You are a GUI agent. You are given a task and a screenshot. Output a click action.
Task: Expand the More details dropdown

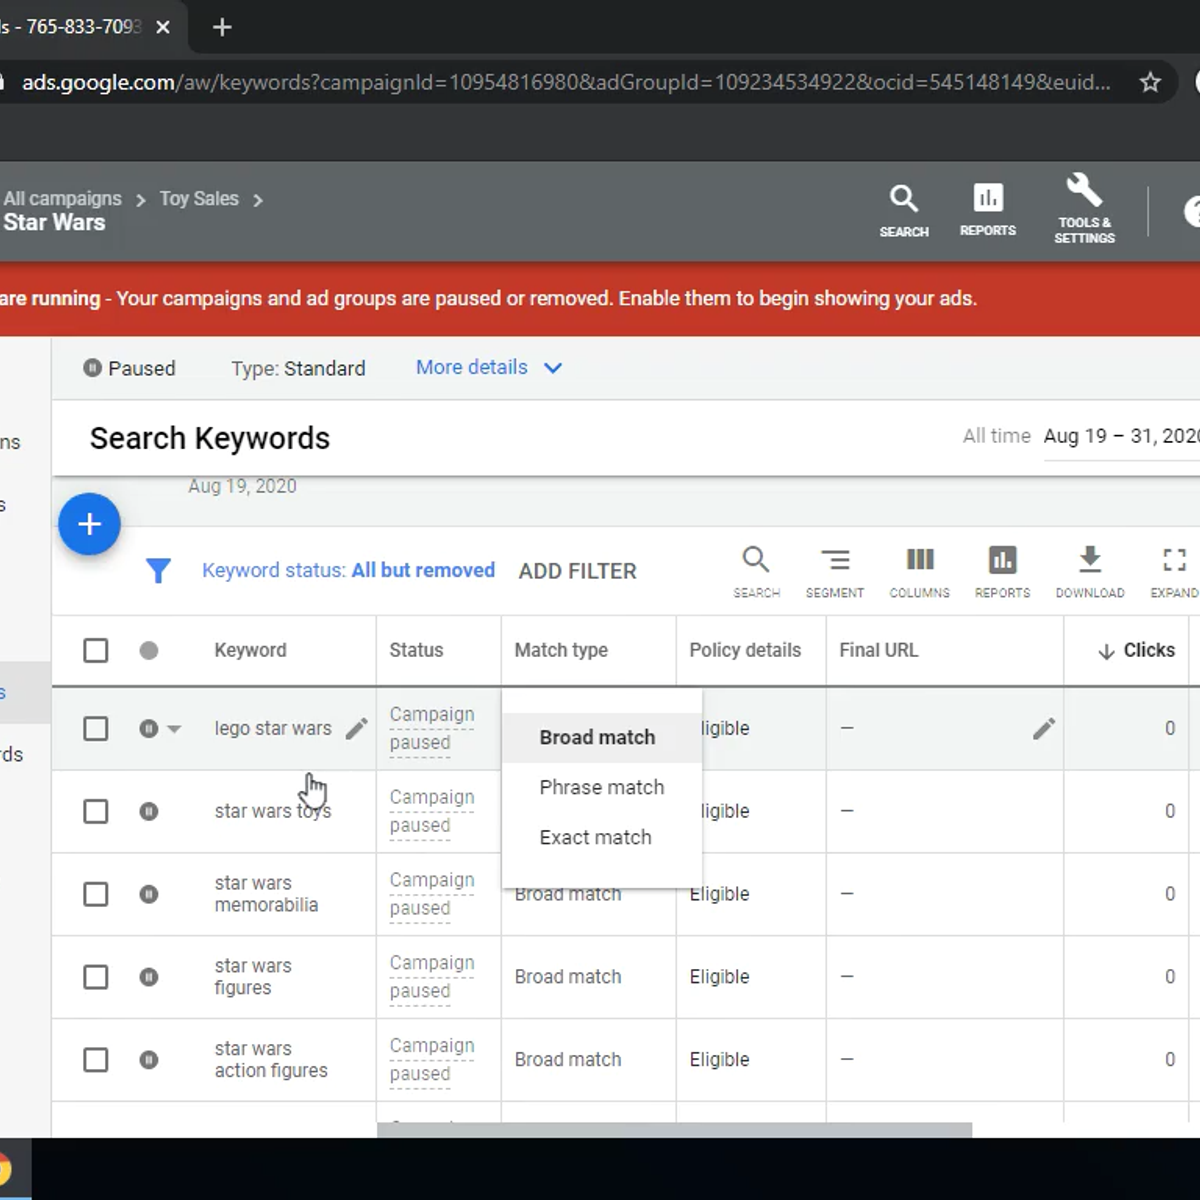(x=488, y=368)
